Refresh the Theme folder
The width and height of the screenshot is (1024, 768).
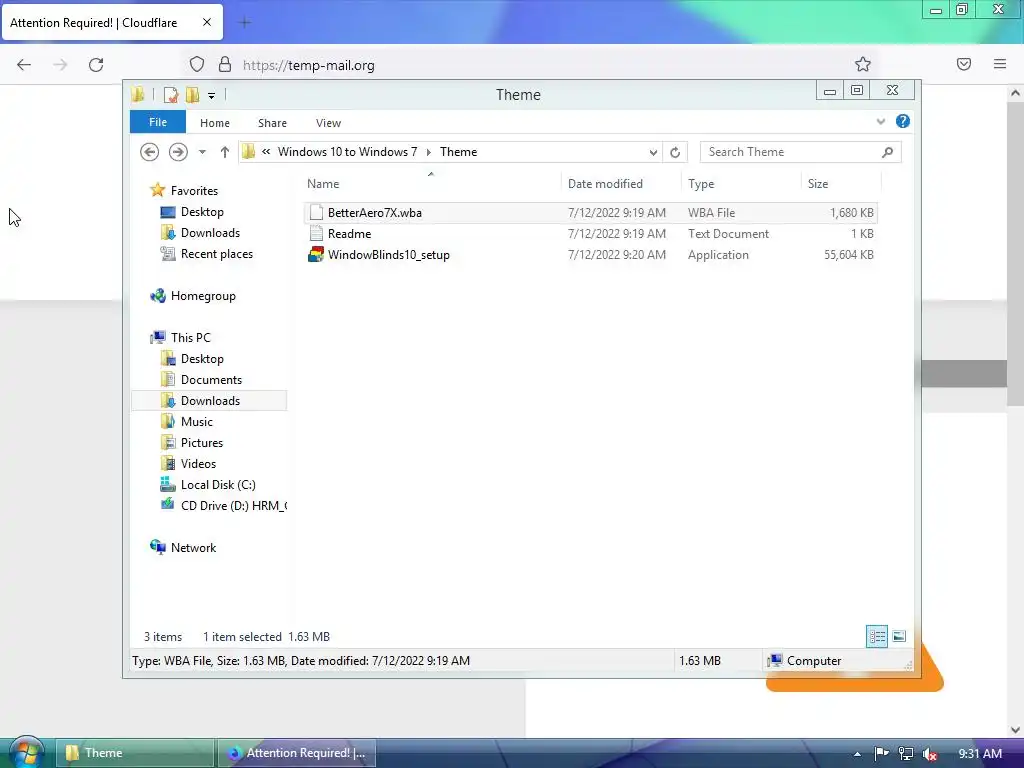[675, 152]
